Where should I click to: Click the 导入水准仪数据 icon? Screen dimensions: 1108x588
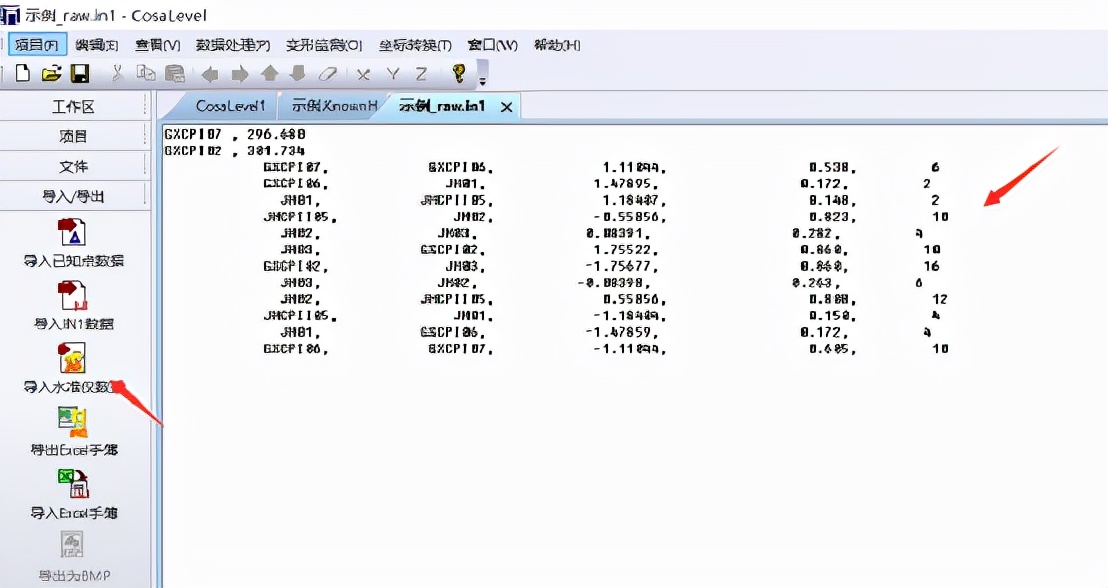(73, 358)
